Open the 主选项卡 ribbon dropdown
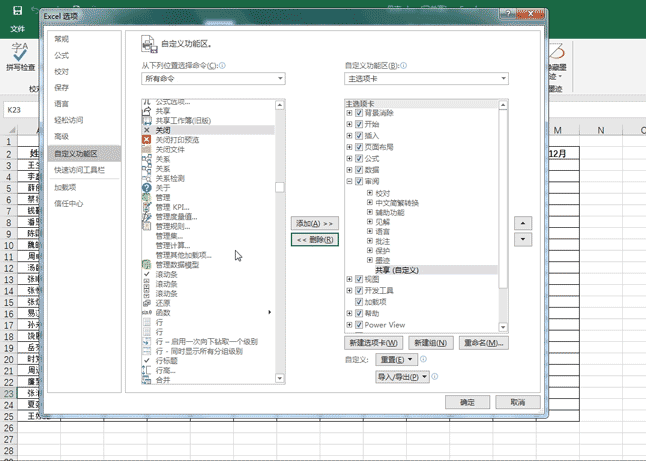This screenshot has width=646, height=461. pos(426,78)
